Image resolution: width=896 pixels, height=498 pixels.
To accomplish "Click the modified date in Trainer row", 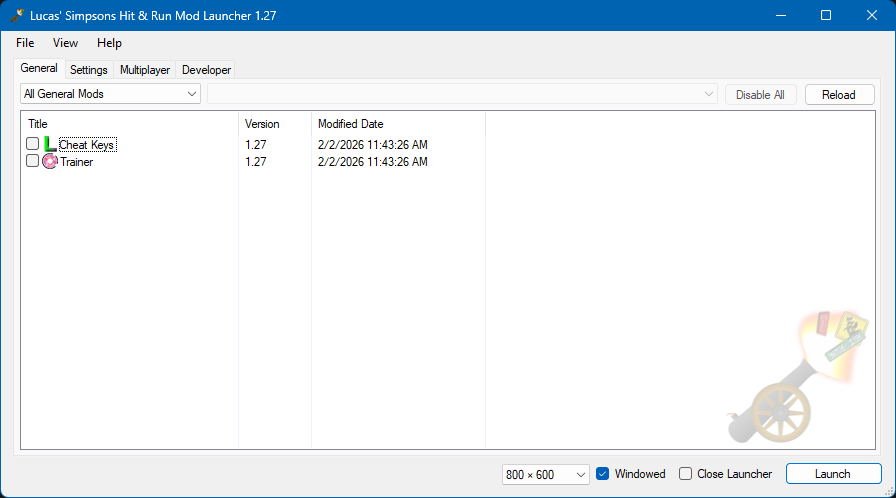I will (373, 162).
